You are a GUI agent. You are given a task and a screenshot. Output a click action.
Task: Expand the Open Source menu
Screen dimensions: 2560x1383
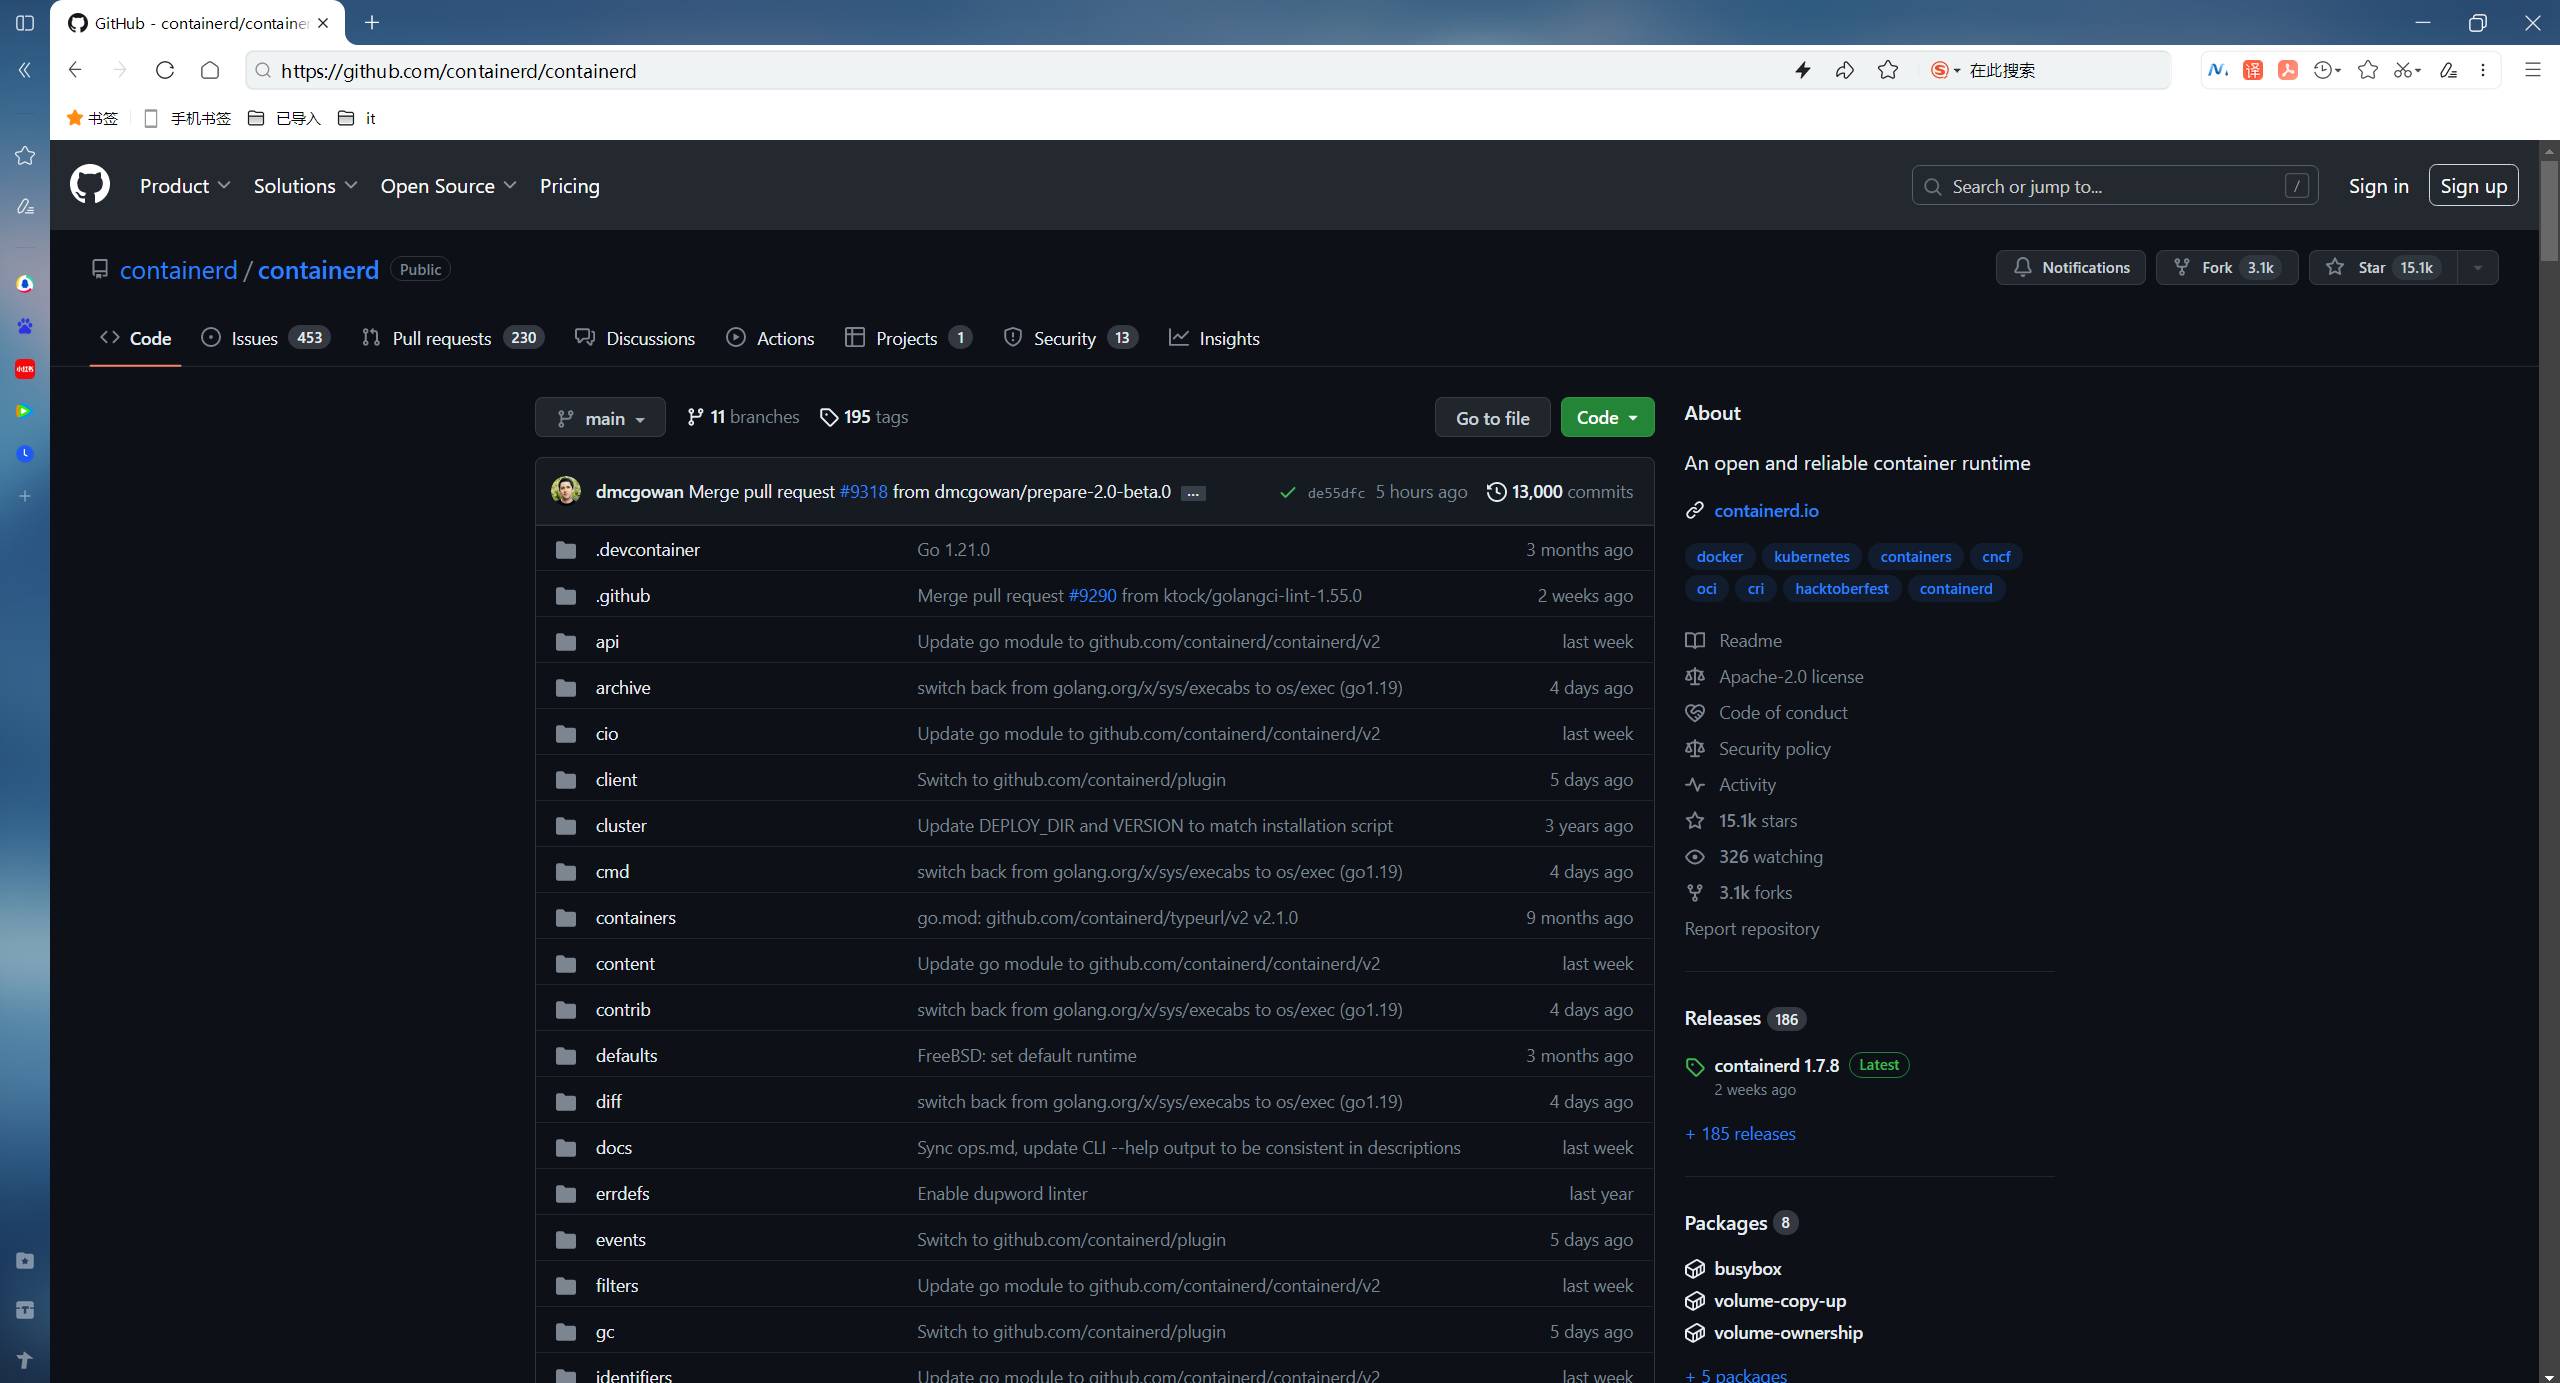(448, 185)
